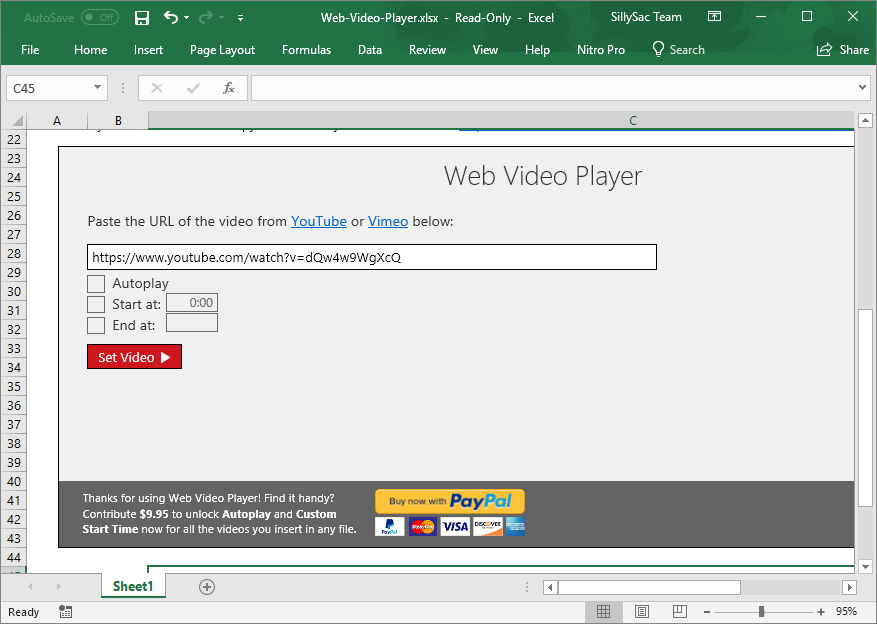Image resolution: width=877 pixels, height=624 pixels.
Task: Click the Name Box showing C45
Action: click(49, 88)
